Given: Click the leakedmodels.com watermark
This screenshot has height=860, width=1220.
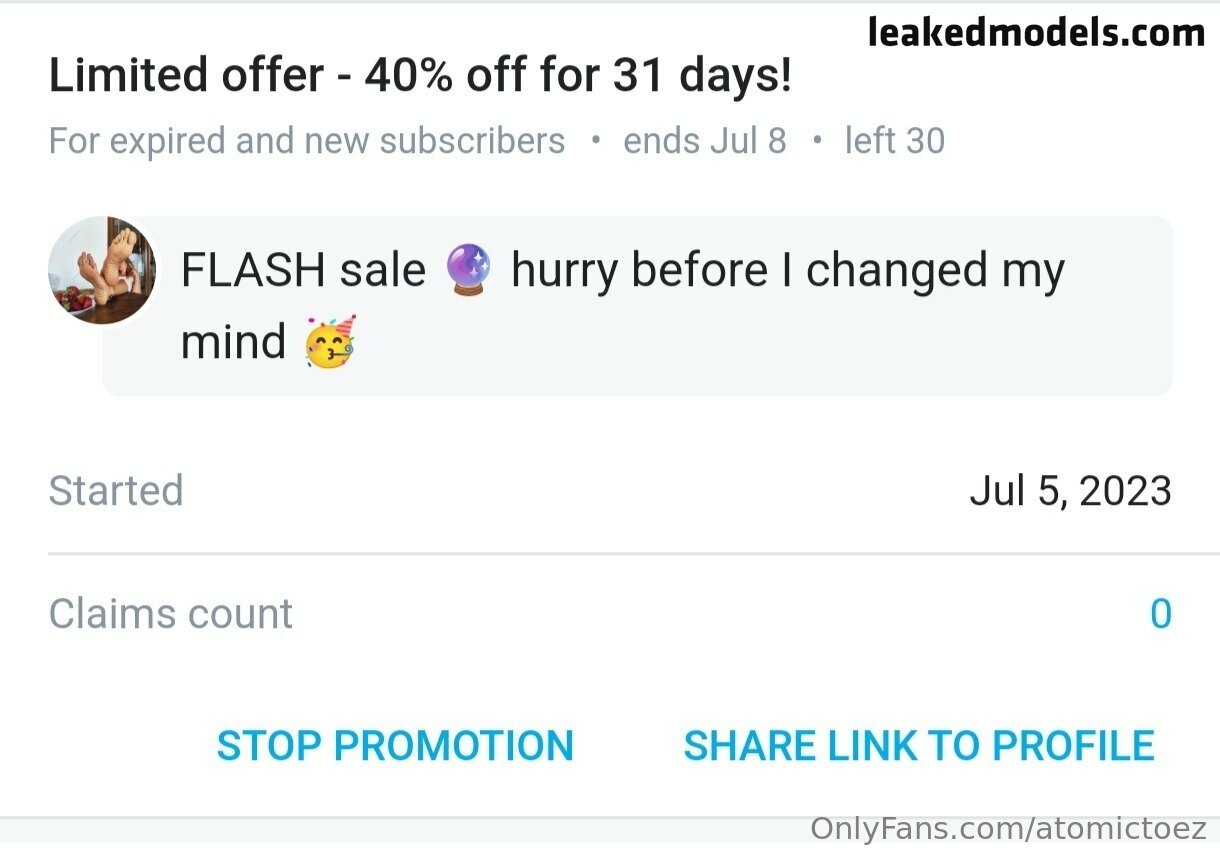Looking at the screenshot, I should [x=1036, y=34].
